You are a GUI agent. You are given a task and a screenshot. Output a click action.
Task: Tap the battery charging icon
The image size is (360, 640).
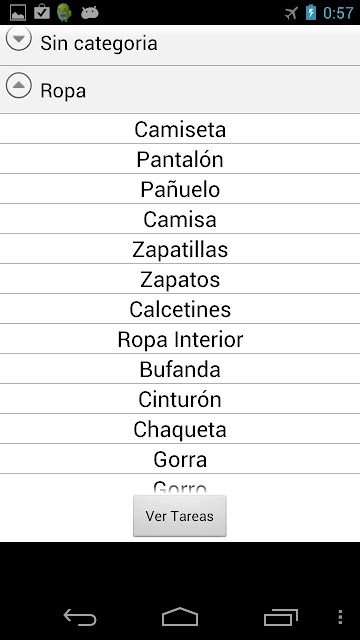click(311, 13)
